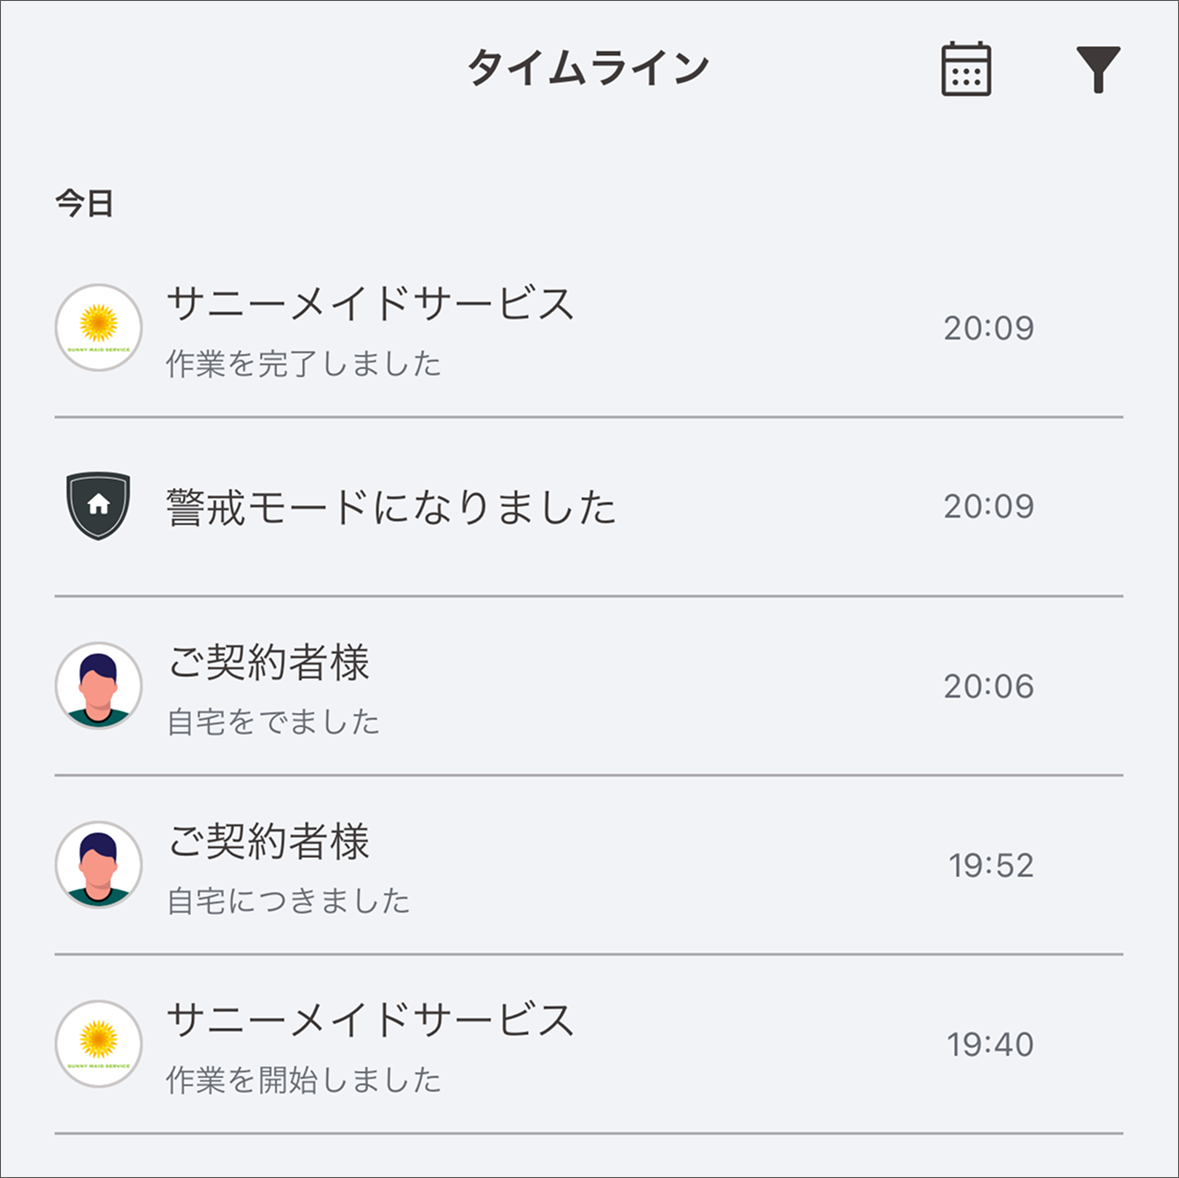Click the 警戒モード shield entry title text
The image size is (1179, 1178).
tap(390, 506)
